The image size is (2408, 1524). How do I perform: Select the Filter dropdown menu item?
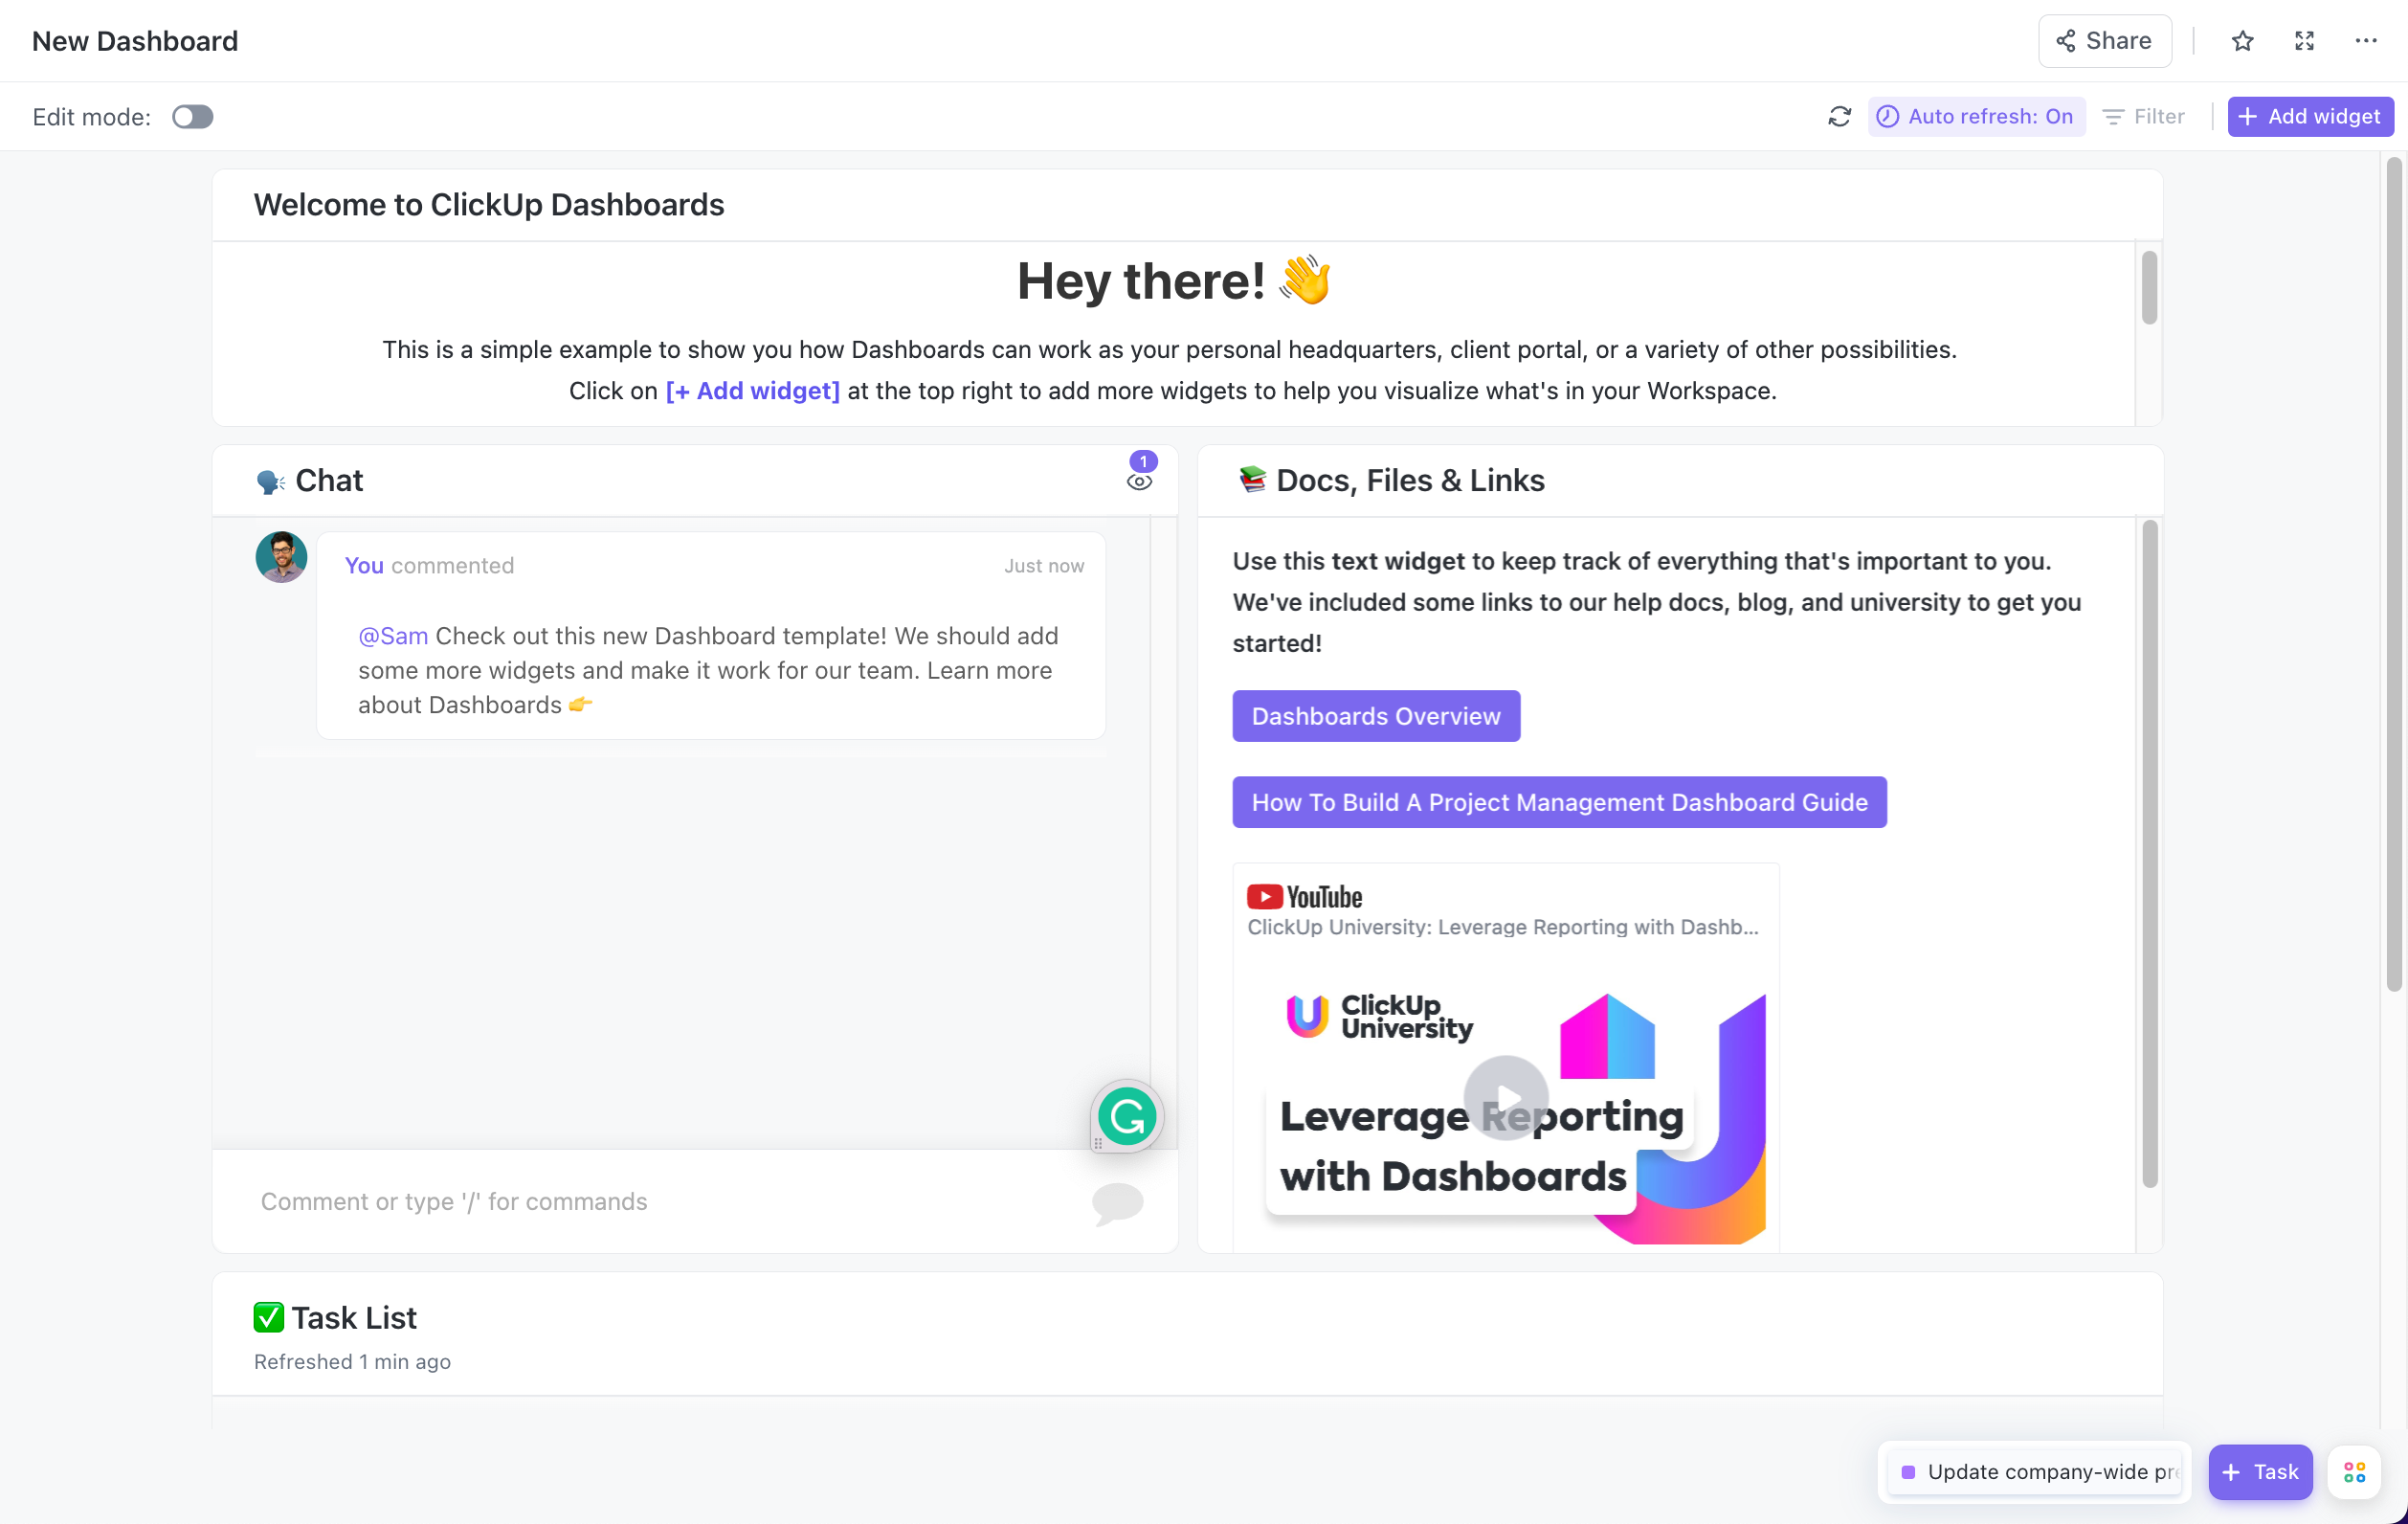(x=2145, y=114)
